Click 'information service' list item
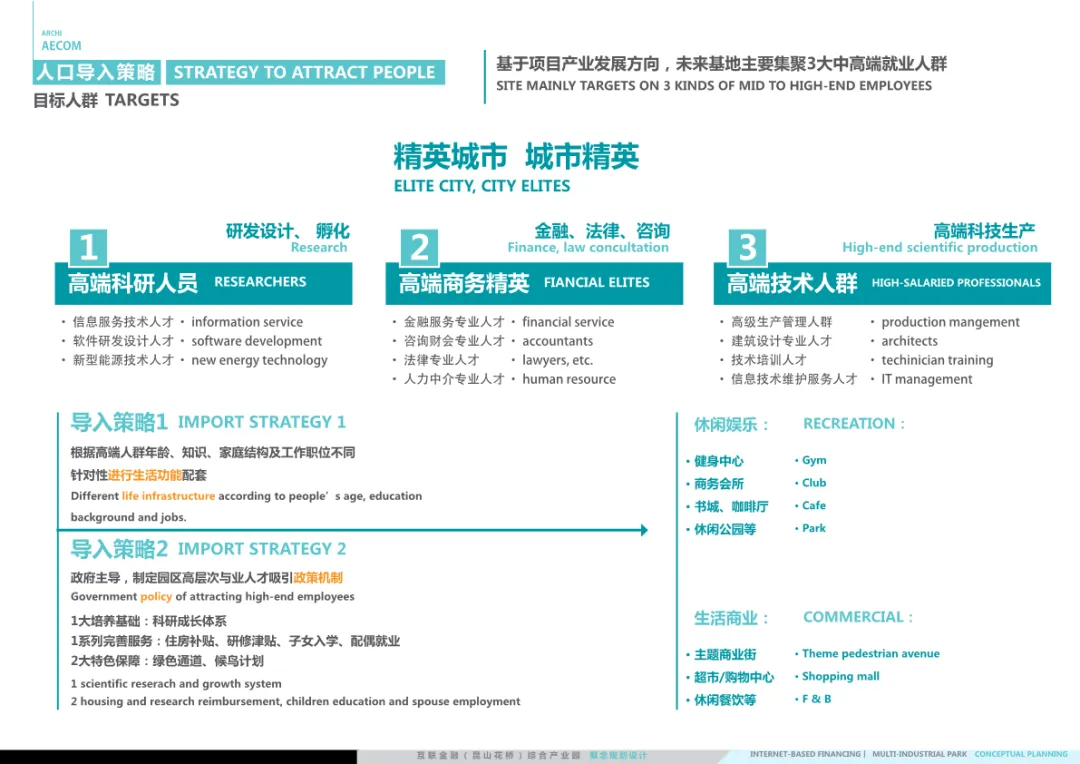The image size is (1080, 764). pos(247,322)
